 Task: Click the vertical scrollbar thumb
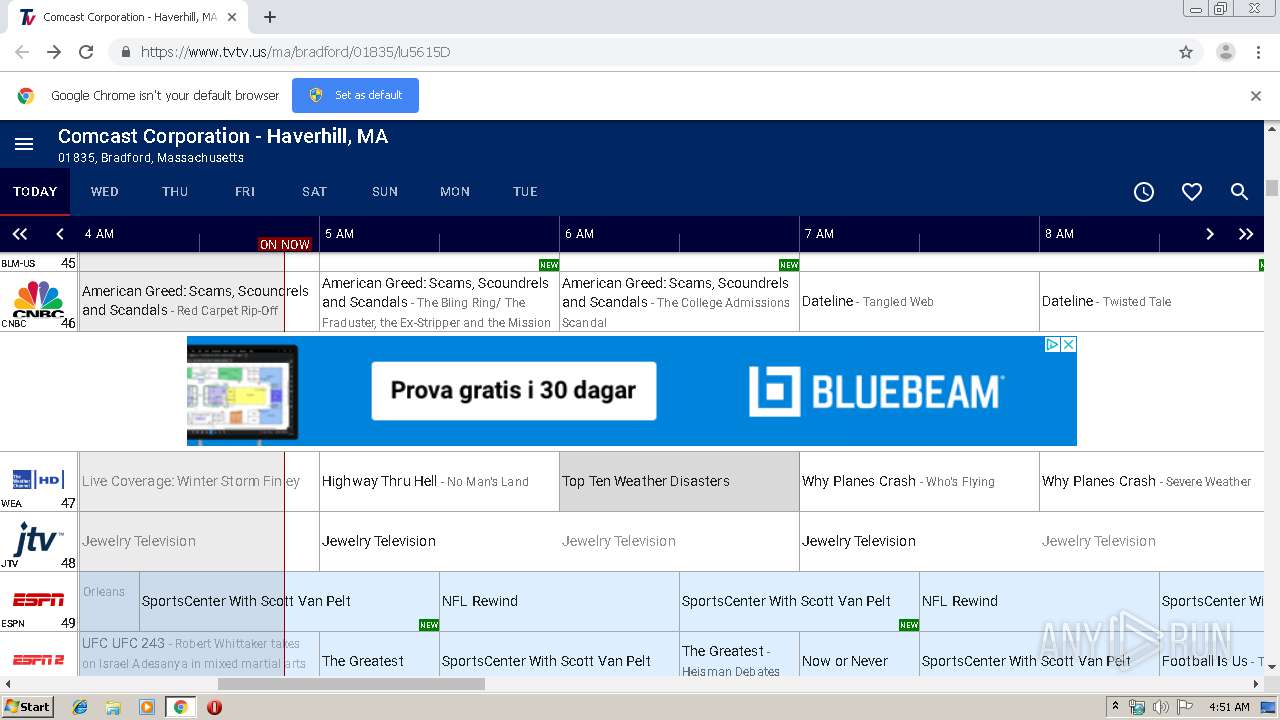point(1272,188)
